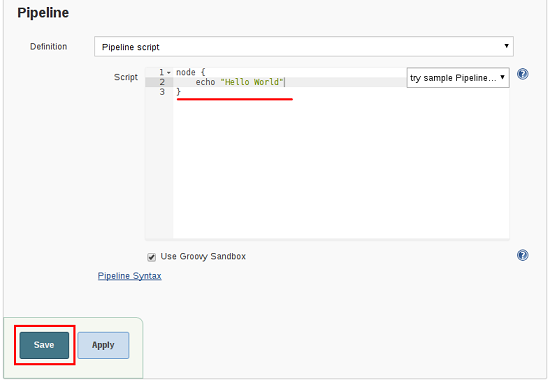The width and height of the screenshot is (550, 382).
Task: Click line number 3 in the editor gutter
Action: coord(162,92)
